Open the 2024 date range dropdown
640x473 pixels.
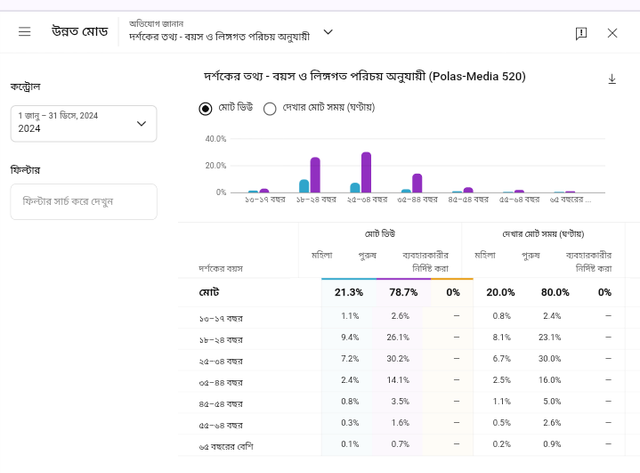[x=83, y=123]
